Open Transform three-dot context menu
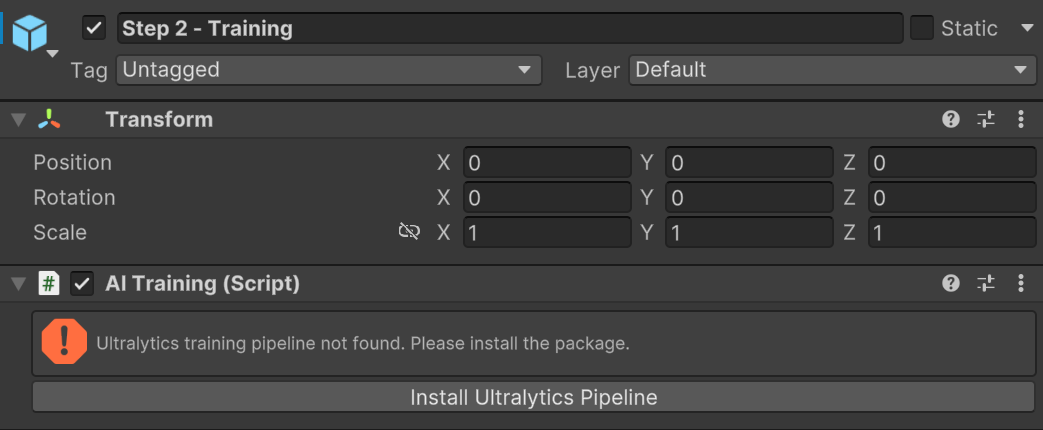 [x=1021, y=120]
